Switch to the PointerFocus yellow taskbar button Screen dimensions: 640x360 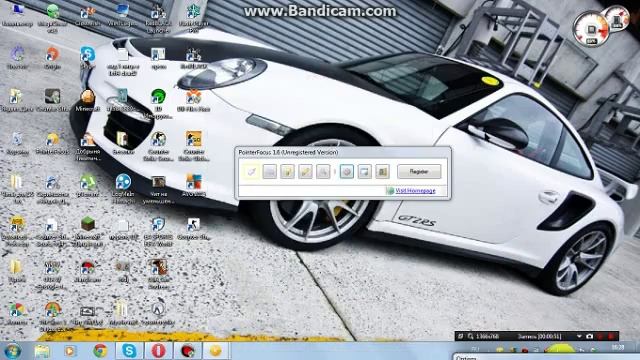tap(216, 351)
